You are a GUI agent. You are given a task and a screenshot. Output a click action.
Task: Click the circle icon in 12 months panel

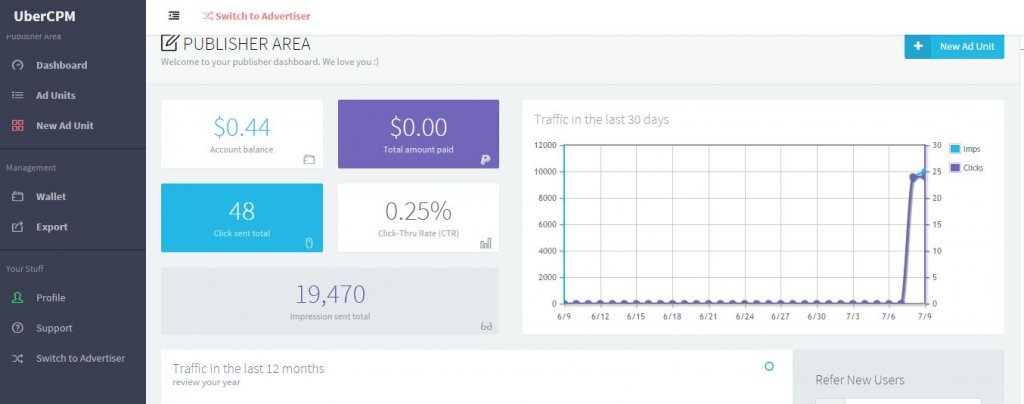pyautogui.click(x=769, y=366)
